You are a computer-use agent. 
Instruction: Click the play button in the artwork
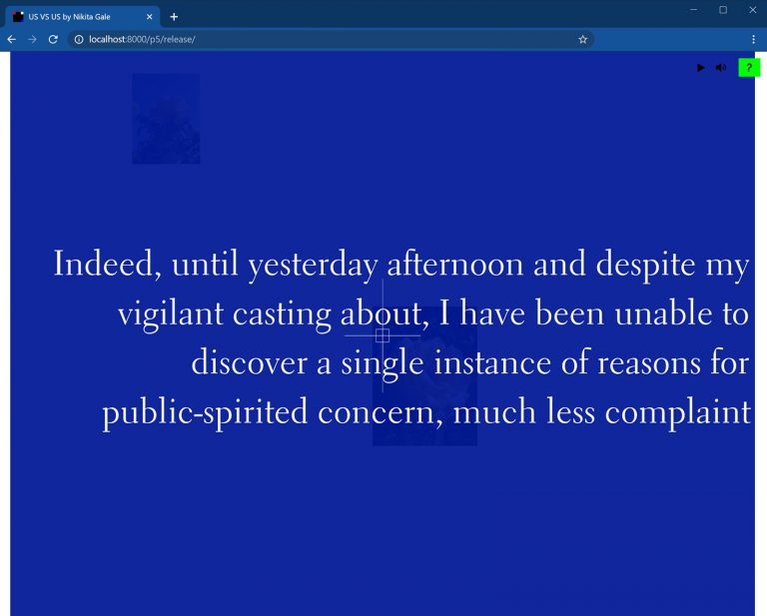click(700, 68)
